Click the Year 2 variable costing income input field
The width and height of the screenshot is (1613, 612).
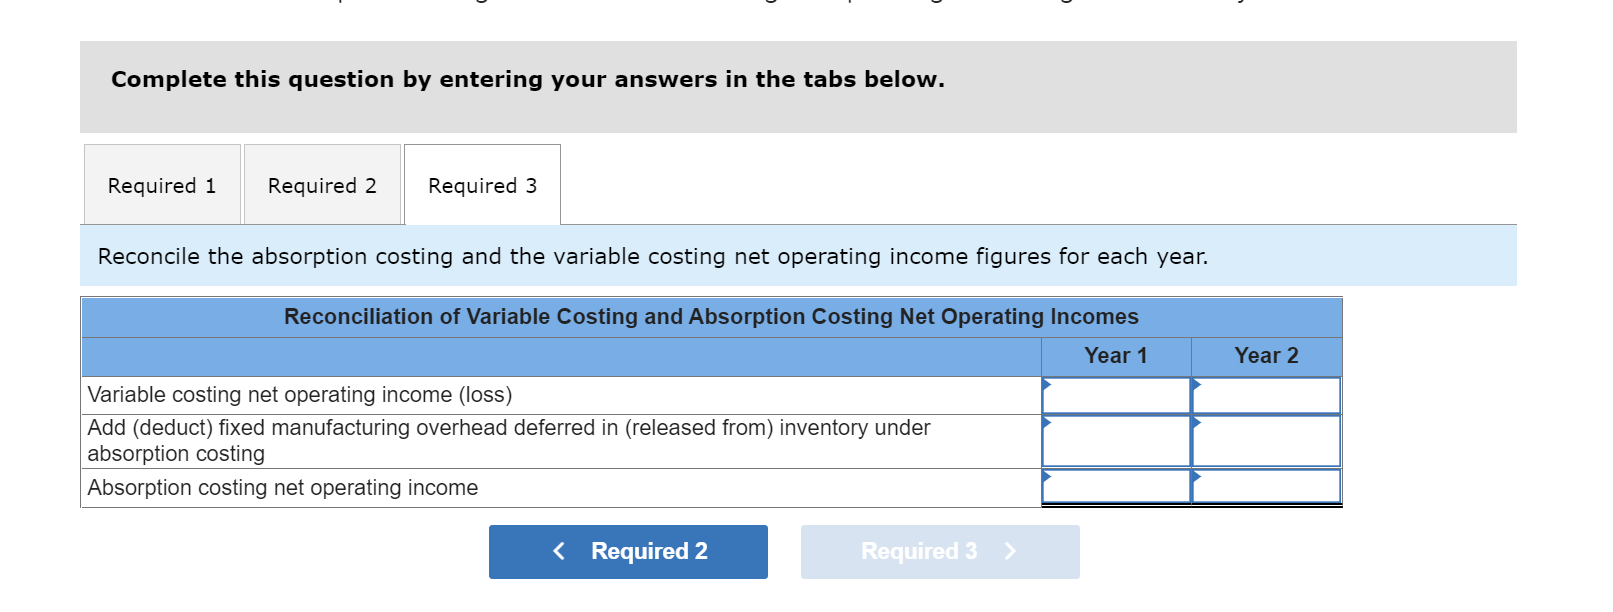click(1265, 395)
